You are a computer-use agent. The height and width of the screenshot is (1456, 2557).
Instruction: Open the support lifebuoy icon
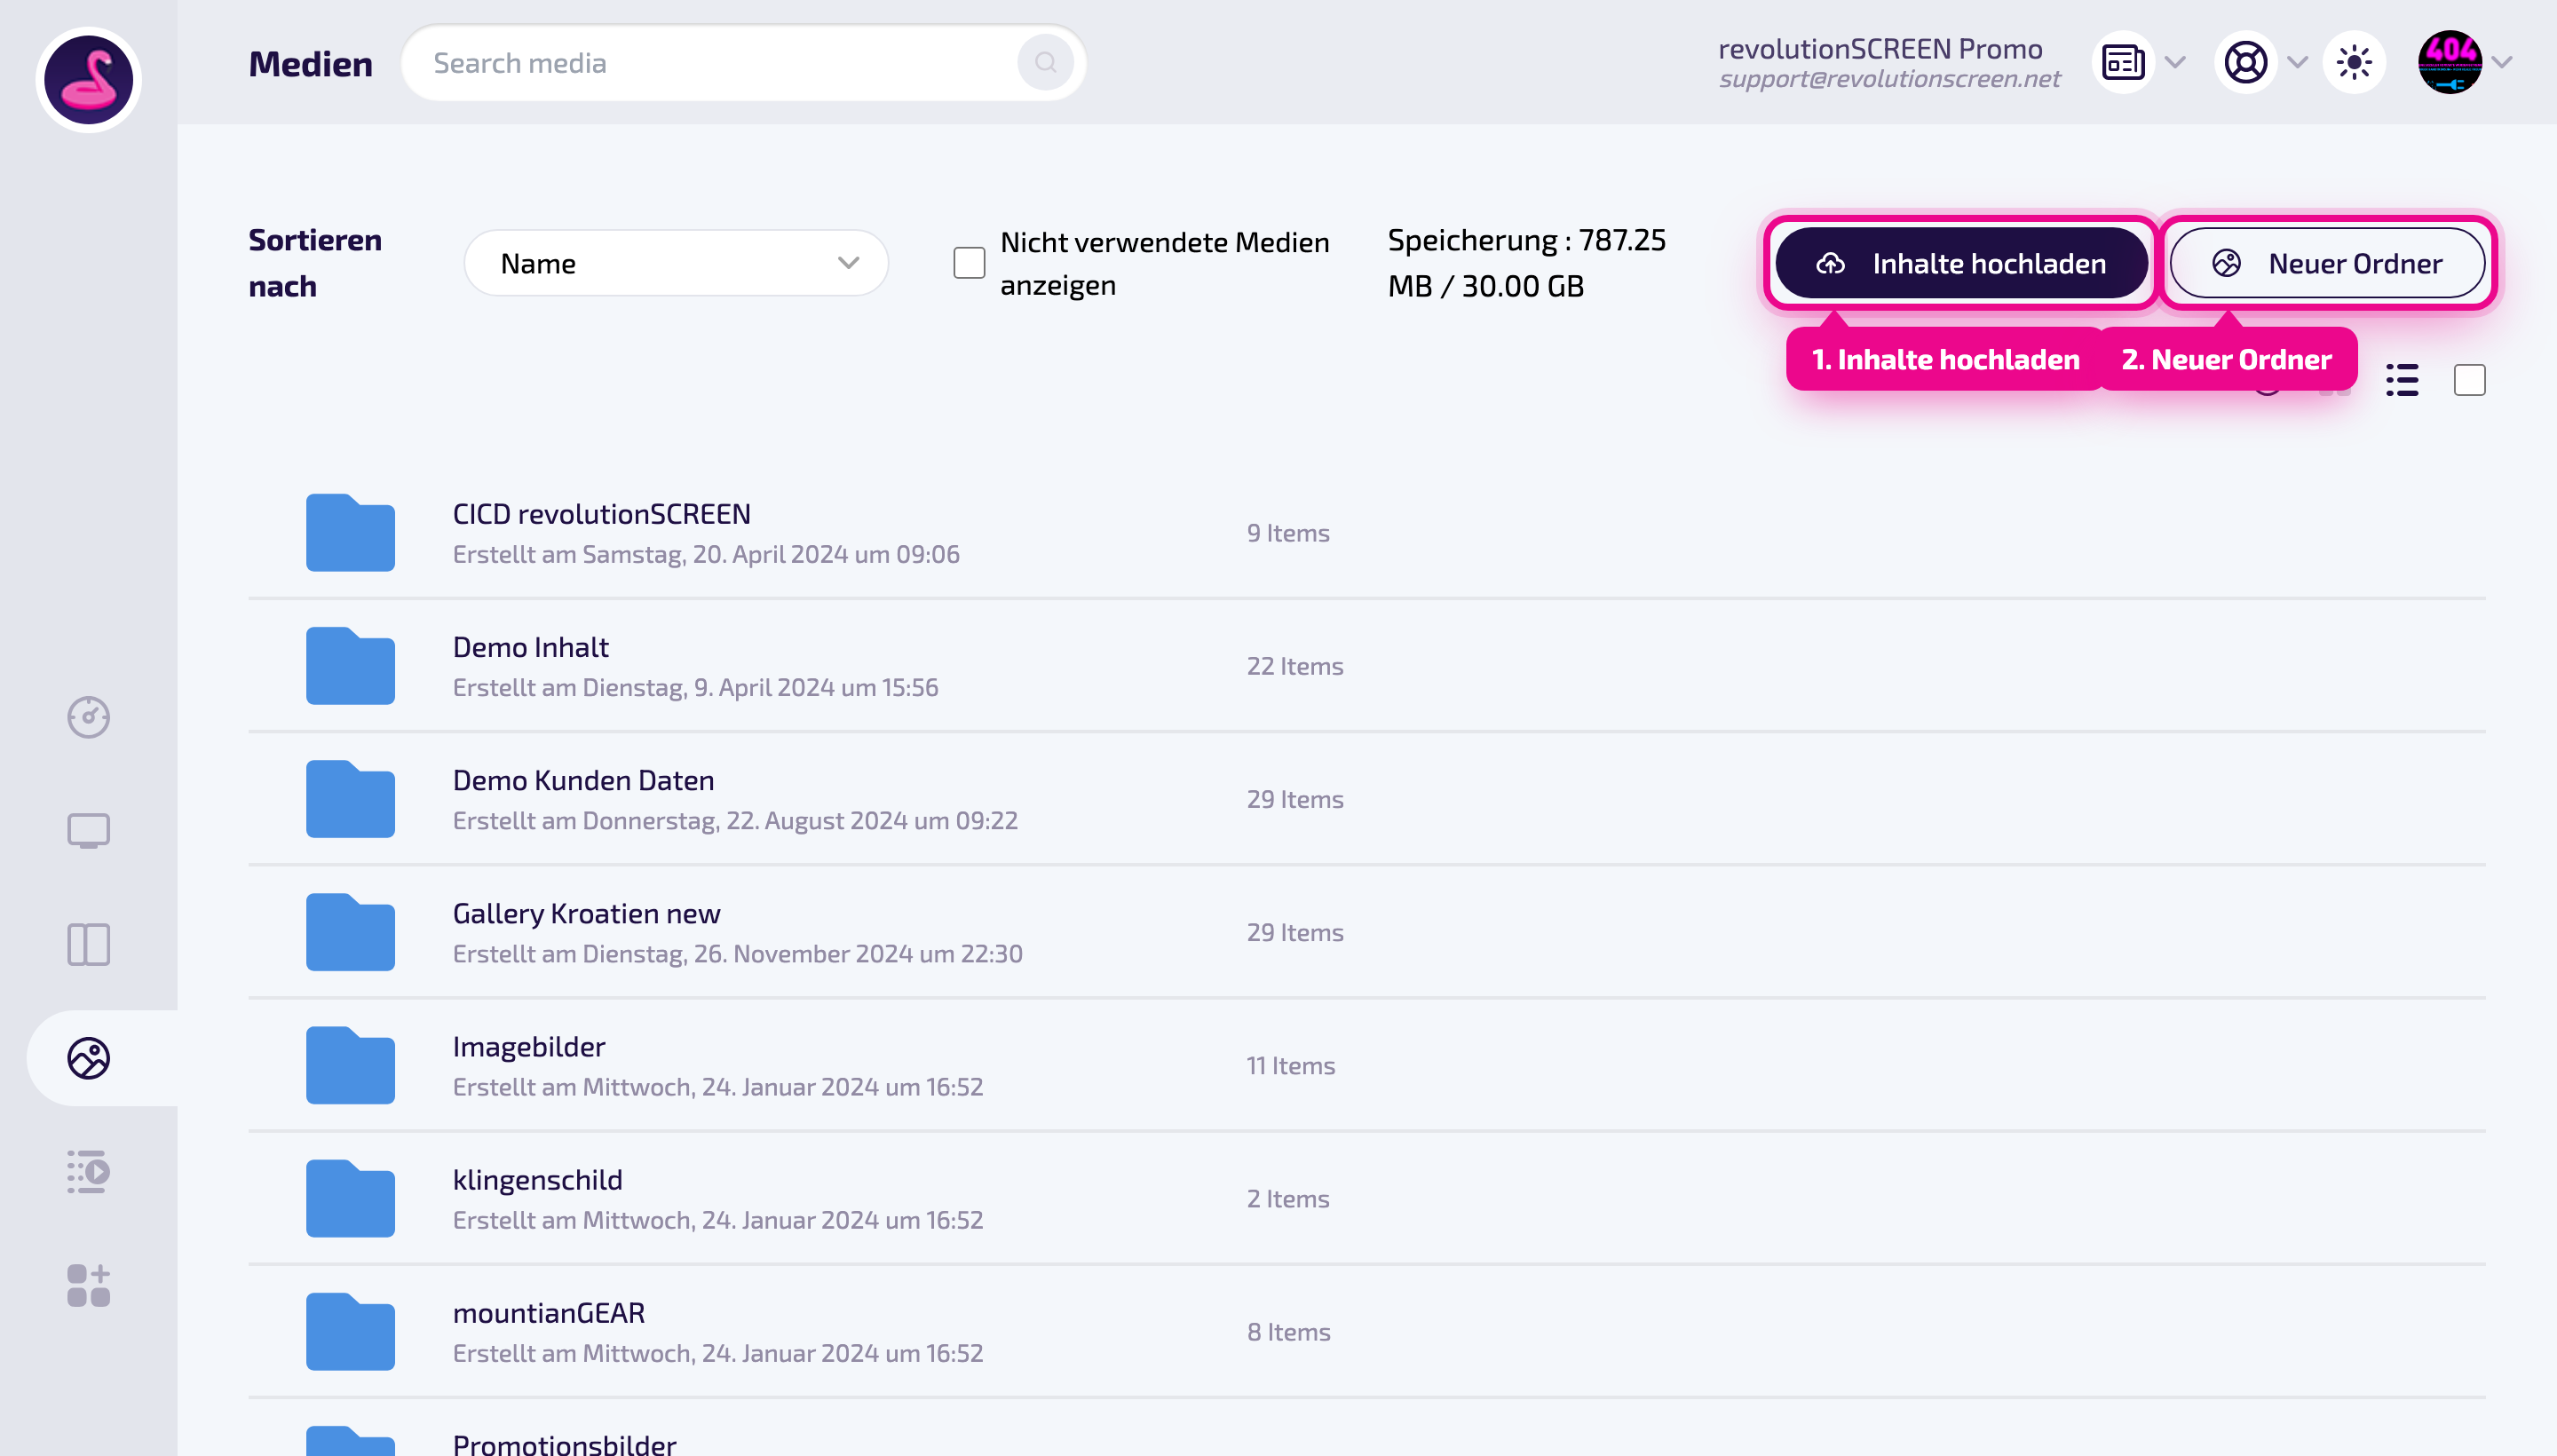click(x=2245, y=62)
